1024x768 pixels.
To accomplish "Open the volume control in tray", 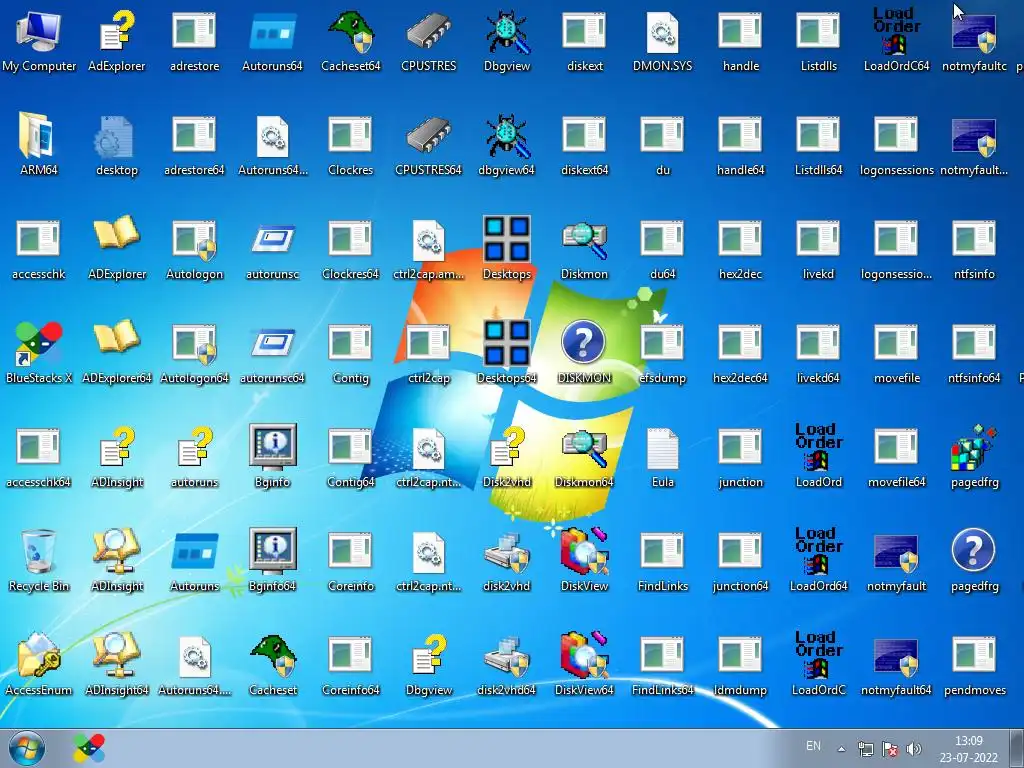I will (914, 749).
